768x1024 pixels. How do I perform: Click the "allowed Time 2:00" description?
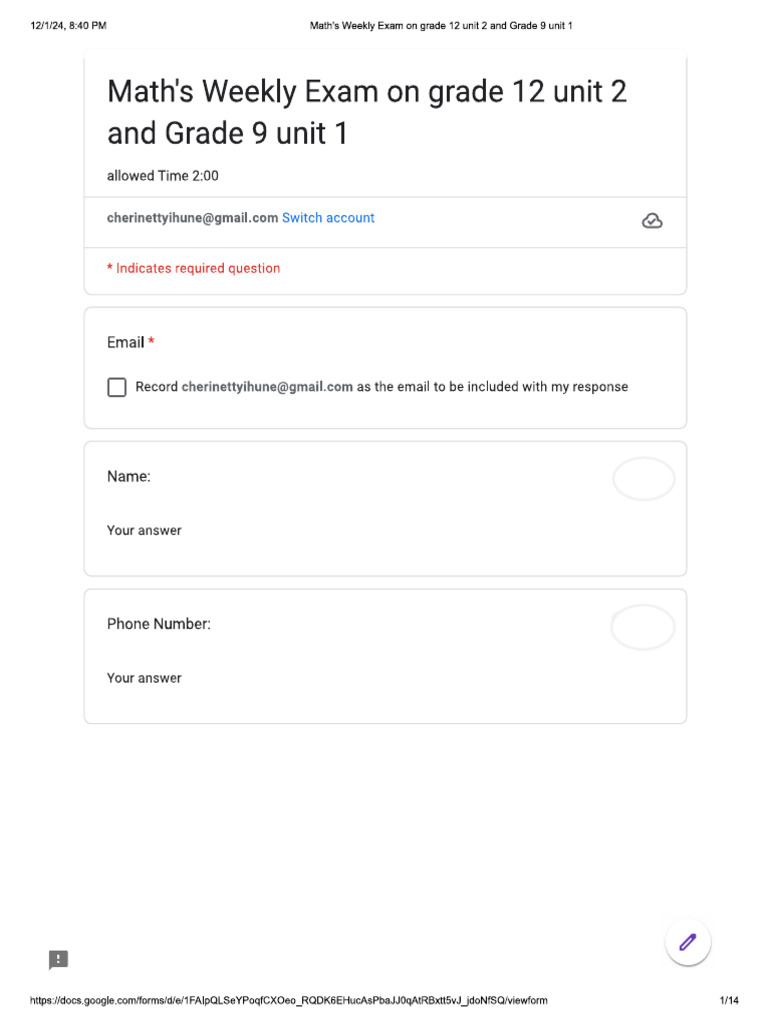[x=163, y=176]
